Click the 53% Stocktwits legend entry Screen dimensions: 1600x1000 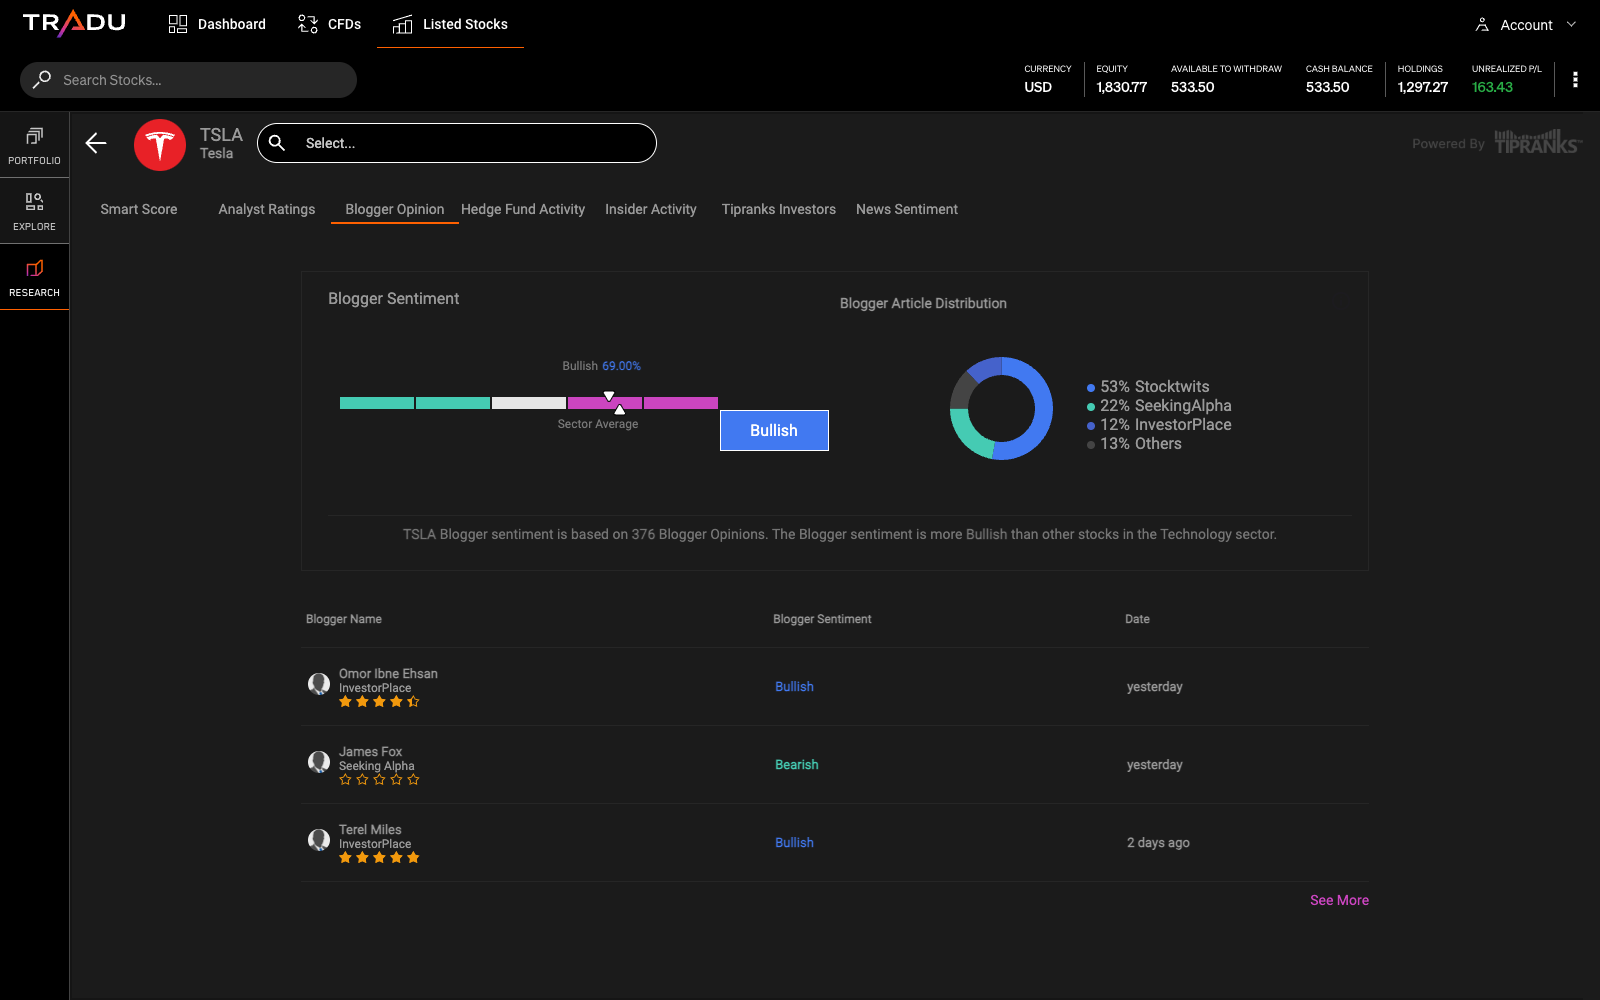coord(1148,387)
